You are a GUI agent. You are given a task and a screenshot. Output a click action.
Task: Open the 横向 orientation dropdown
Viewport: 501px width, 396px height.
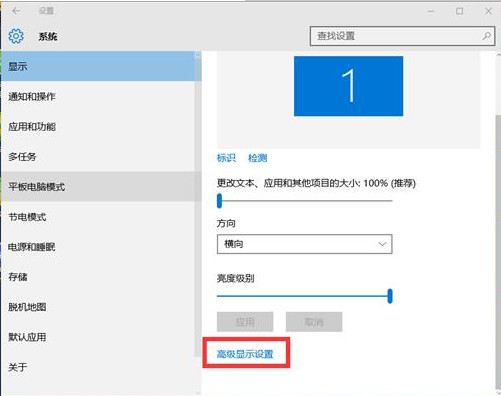click(x=304, y=244)
